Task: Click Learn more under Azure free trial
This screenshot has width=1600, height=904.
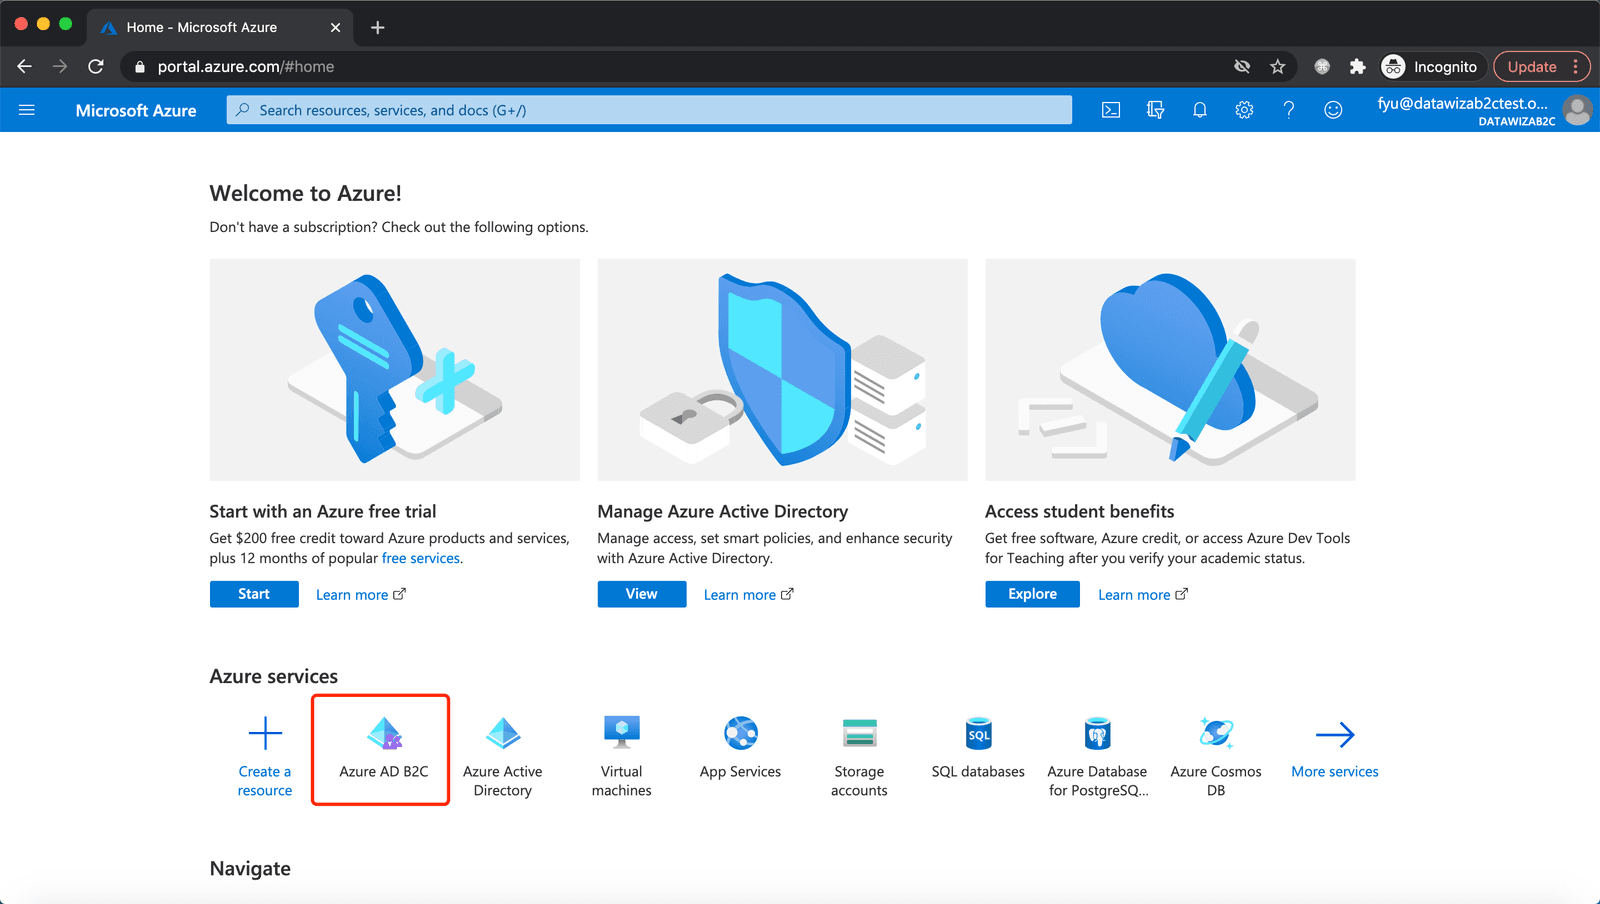Action: coord(361,595)
